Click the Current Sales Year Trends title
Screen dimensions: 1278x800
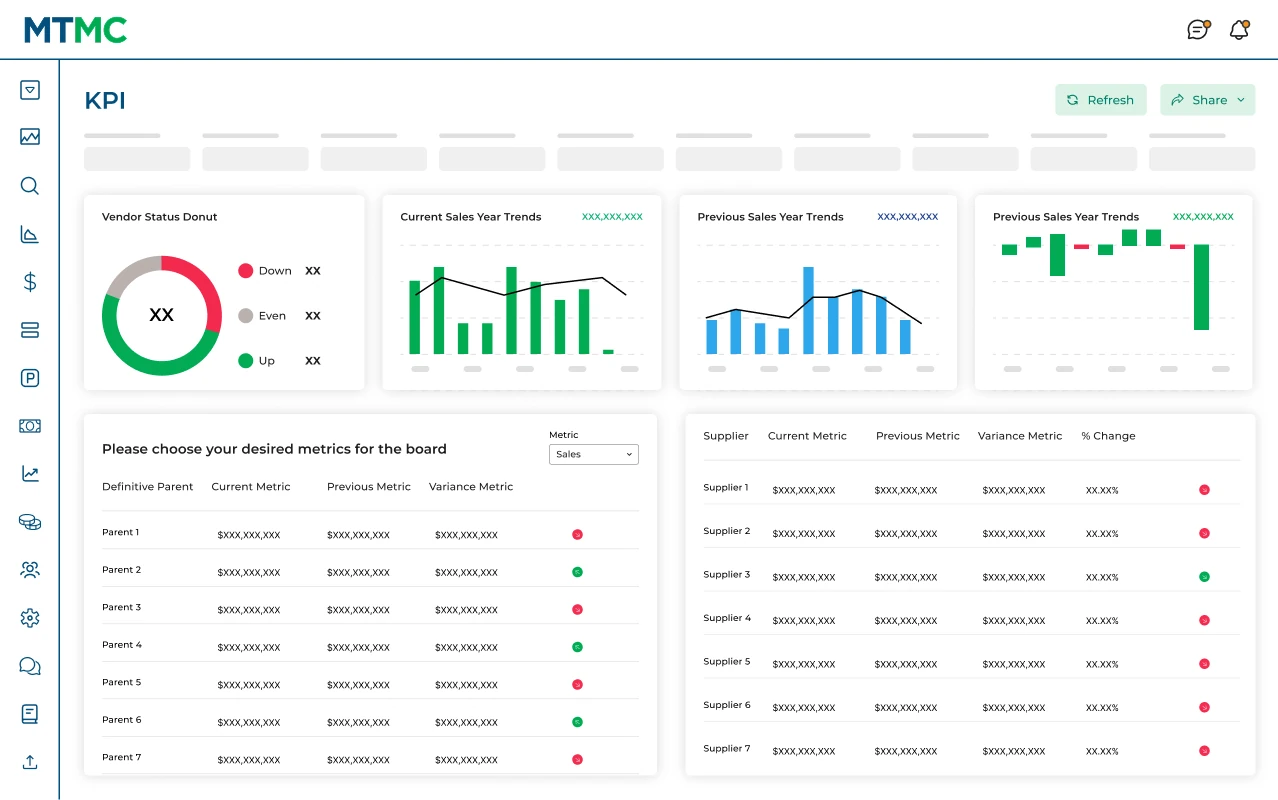pos(471,217)
